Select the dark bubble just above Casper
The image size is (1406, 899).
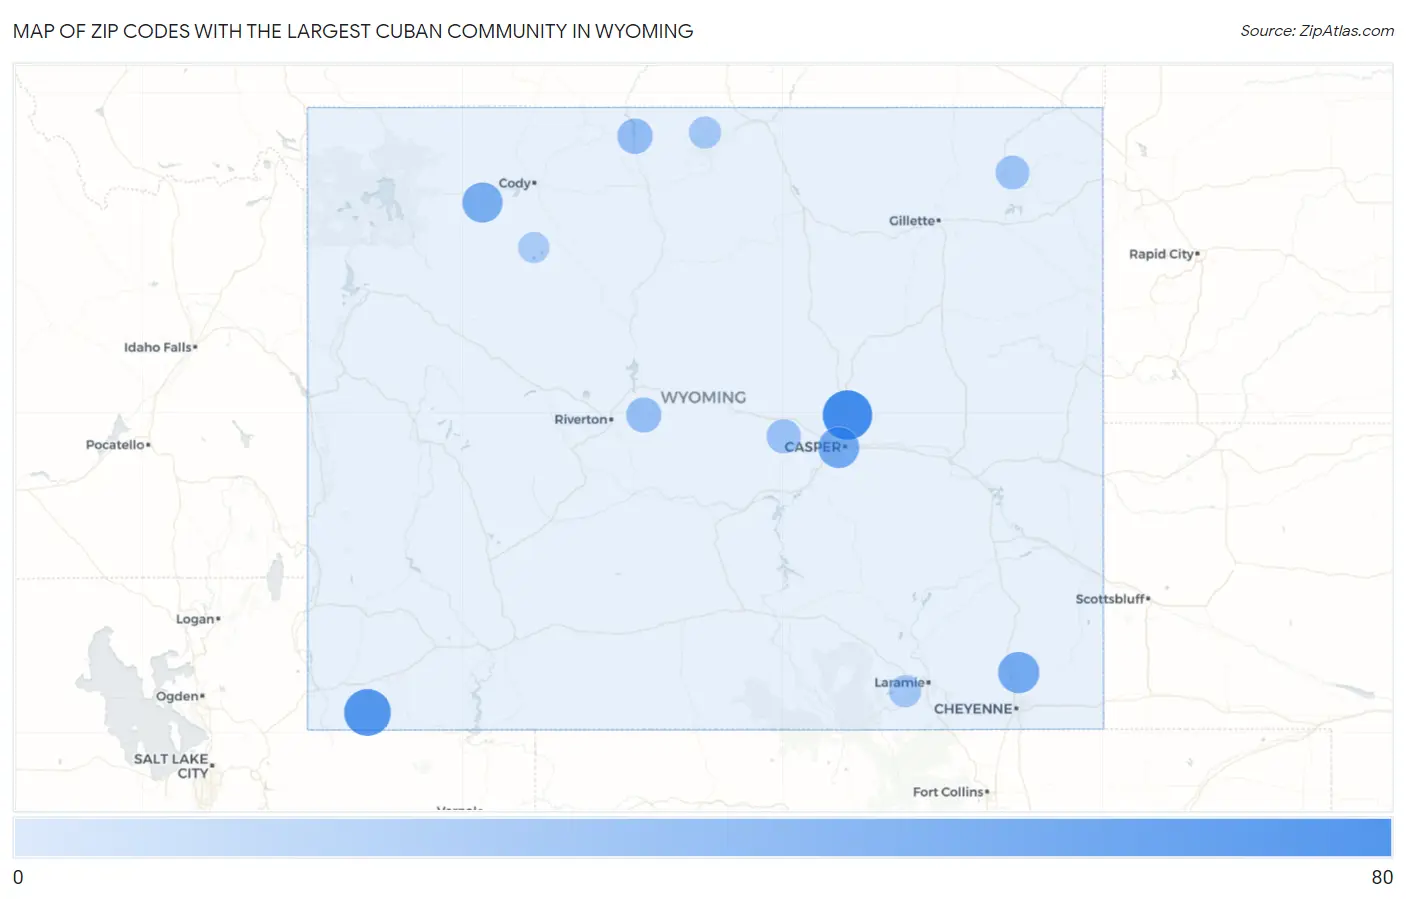coord(847,415)
